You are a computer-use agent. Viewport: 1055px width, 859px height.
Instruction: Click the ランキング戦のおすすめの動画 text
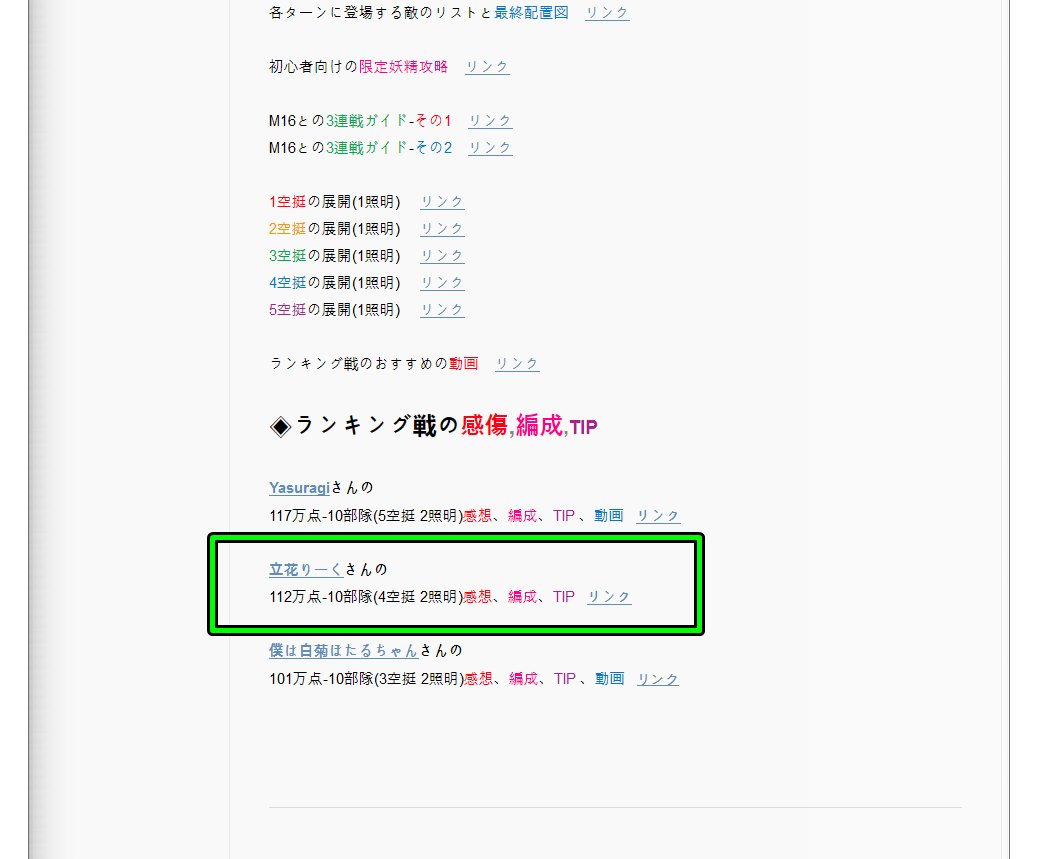(374, 364)
